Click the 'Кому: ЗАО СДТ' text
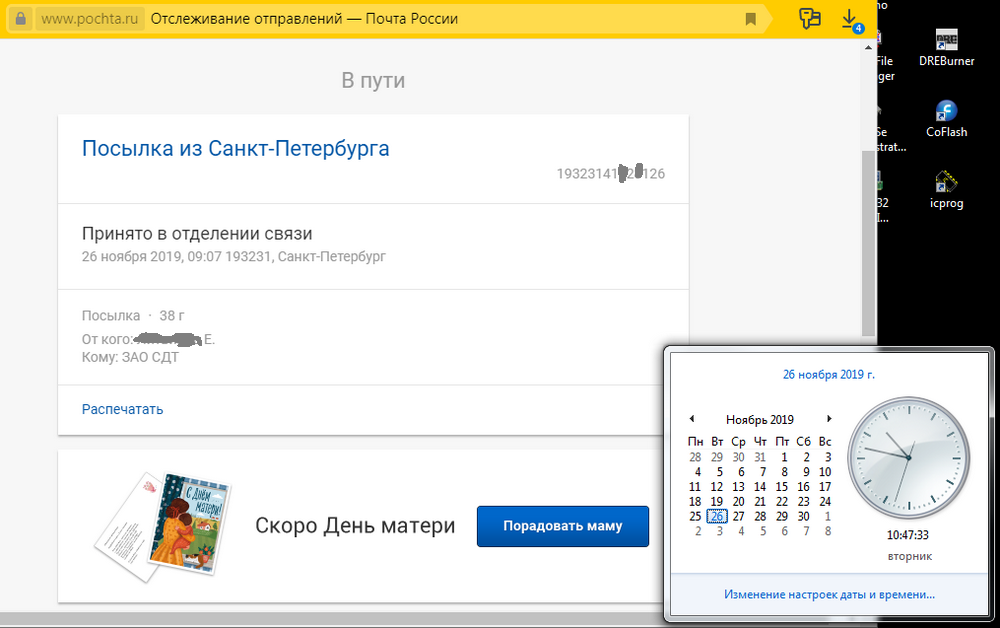1000x628 pixels. click(x=130, y=357)
